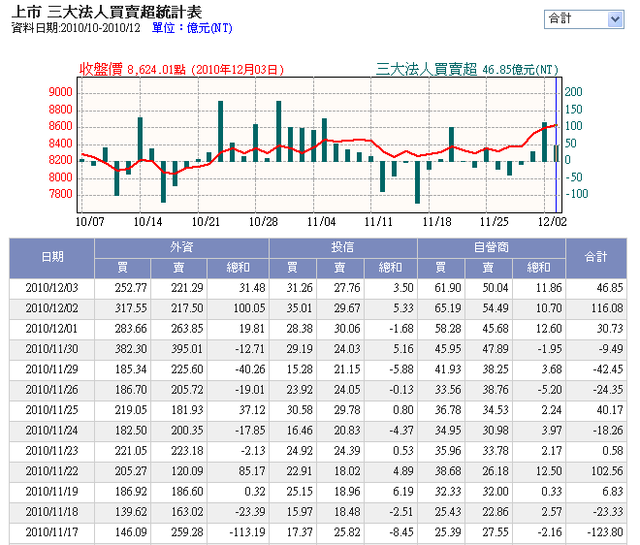
Task: Click the 收盤價 8,624.01點 chart legend
Action: pyautogui.click(x=181, y=69)
